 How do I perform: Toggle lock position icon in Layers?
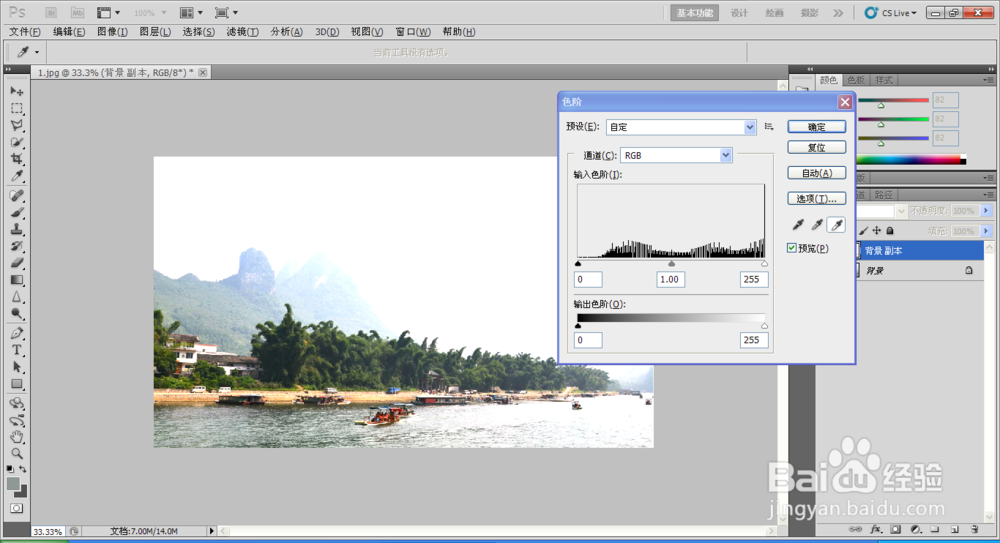point(877,231)
